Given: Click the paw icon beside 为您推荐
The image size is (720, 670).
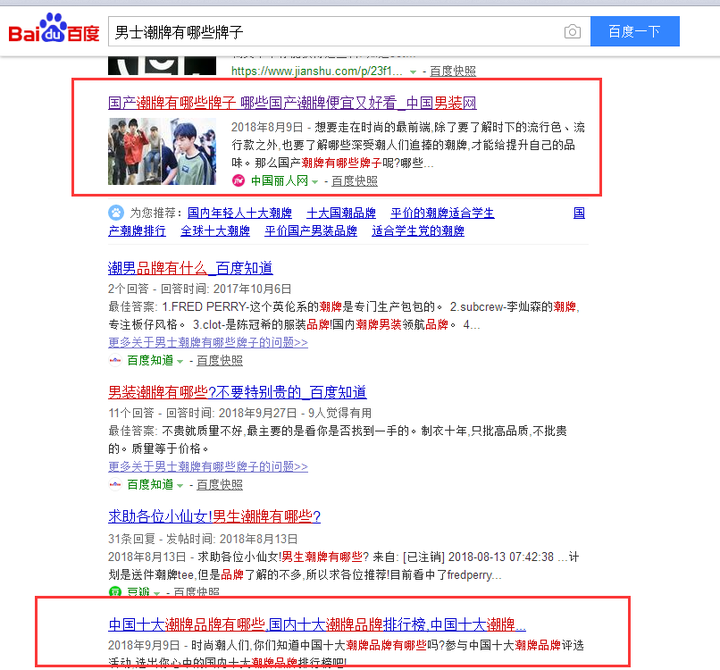Looking at the screenshot, I should tap(116, 213).
